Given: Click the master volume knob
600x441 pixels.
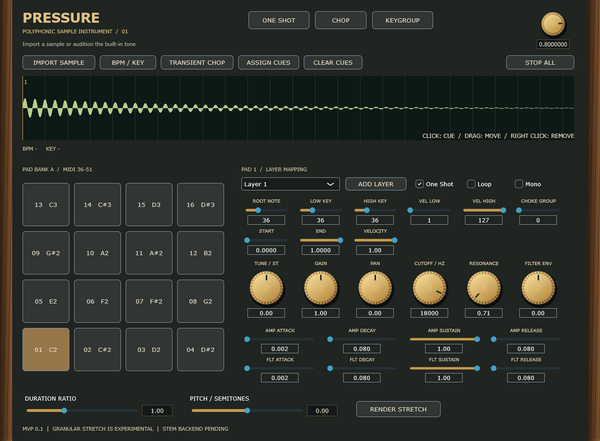Looking at the screenshot, I should coord(553,24).
